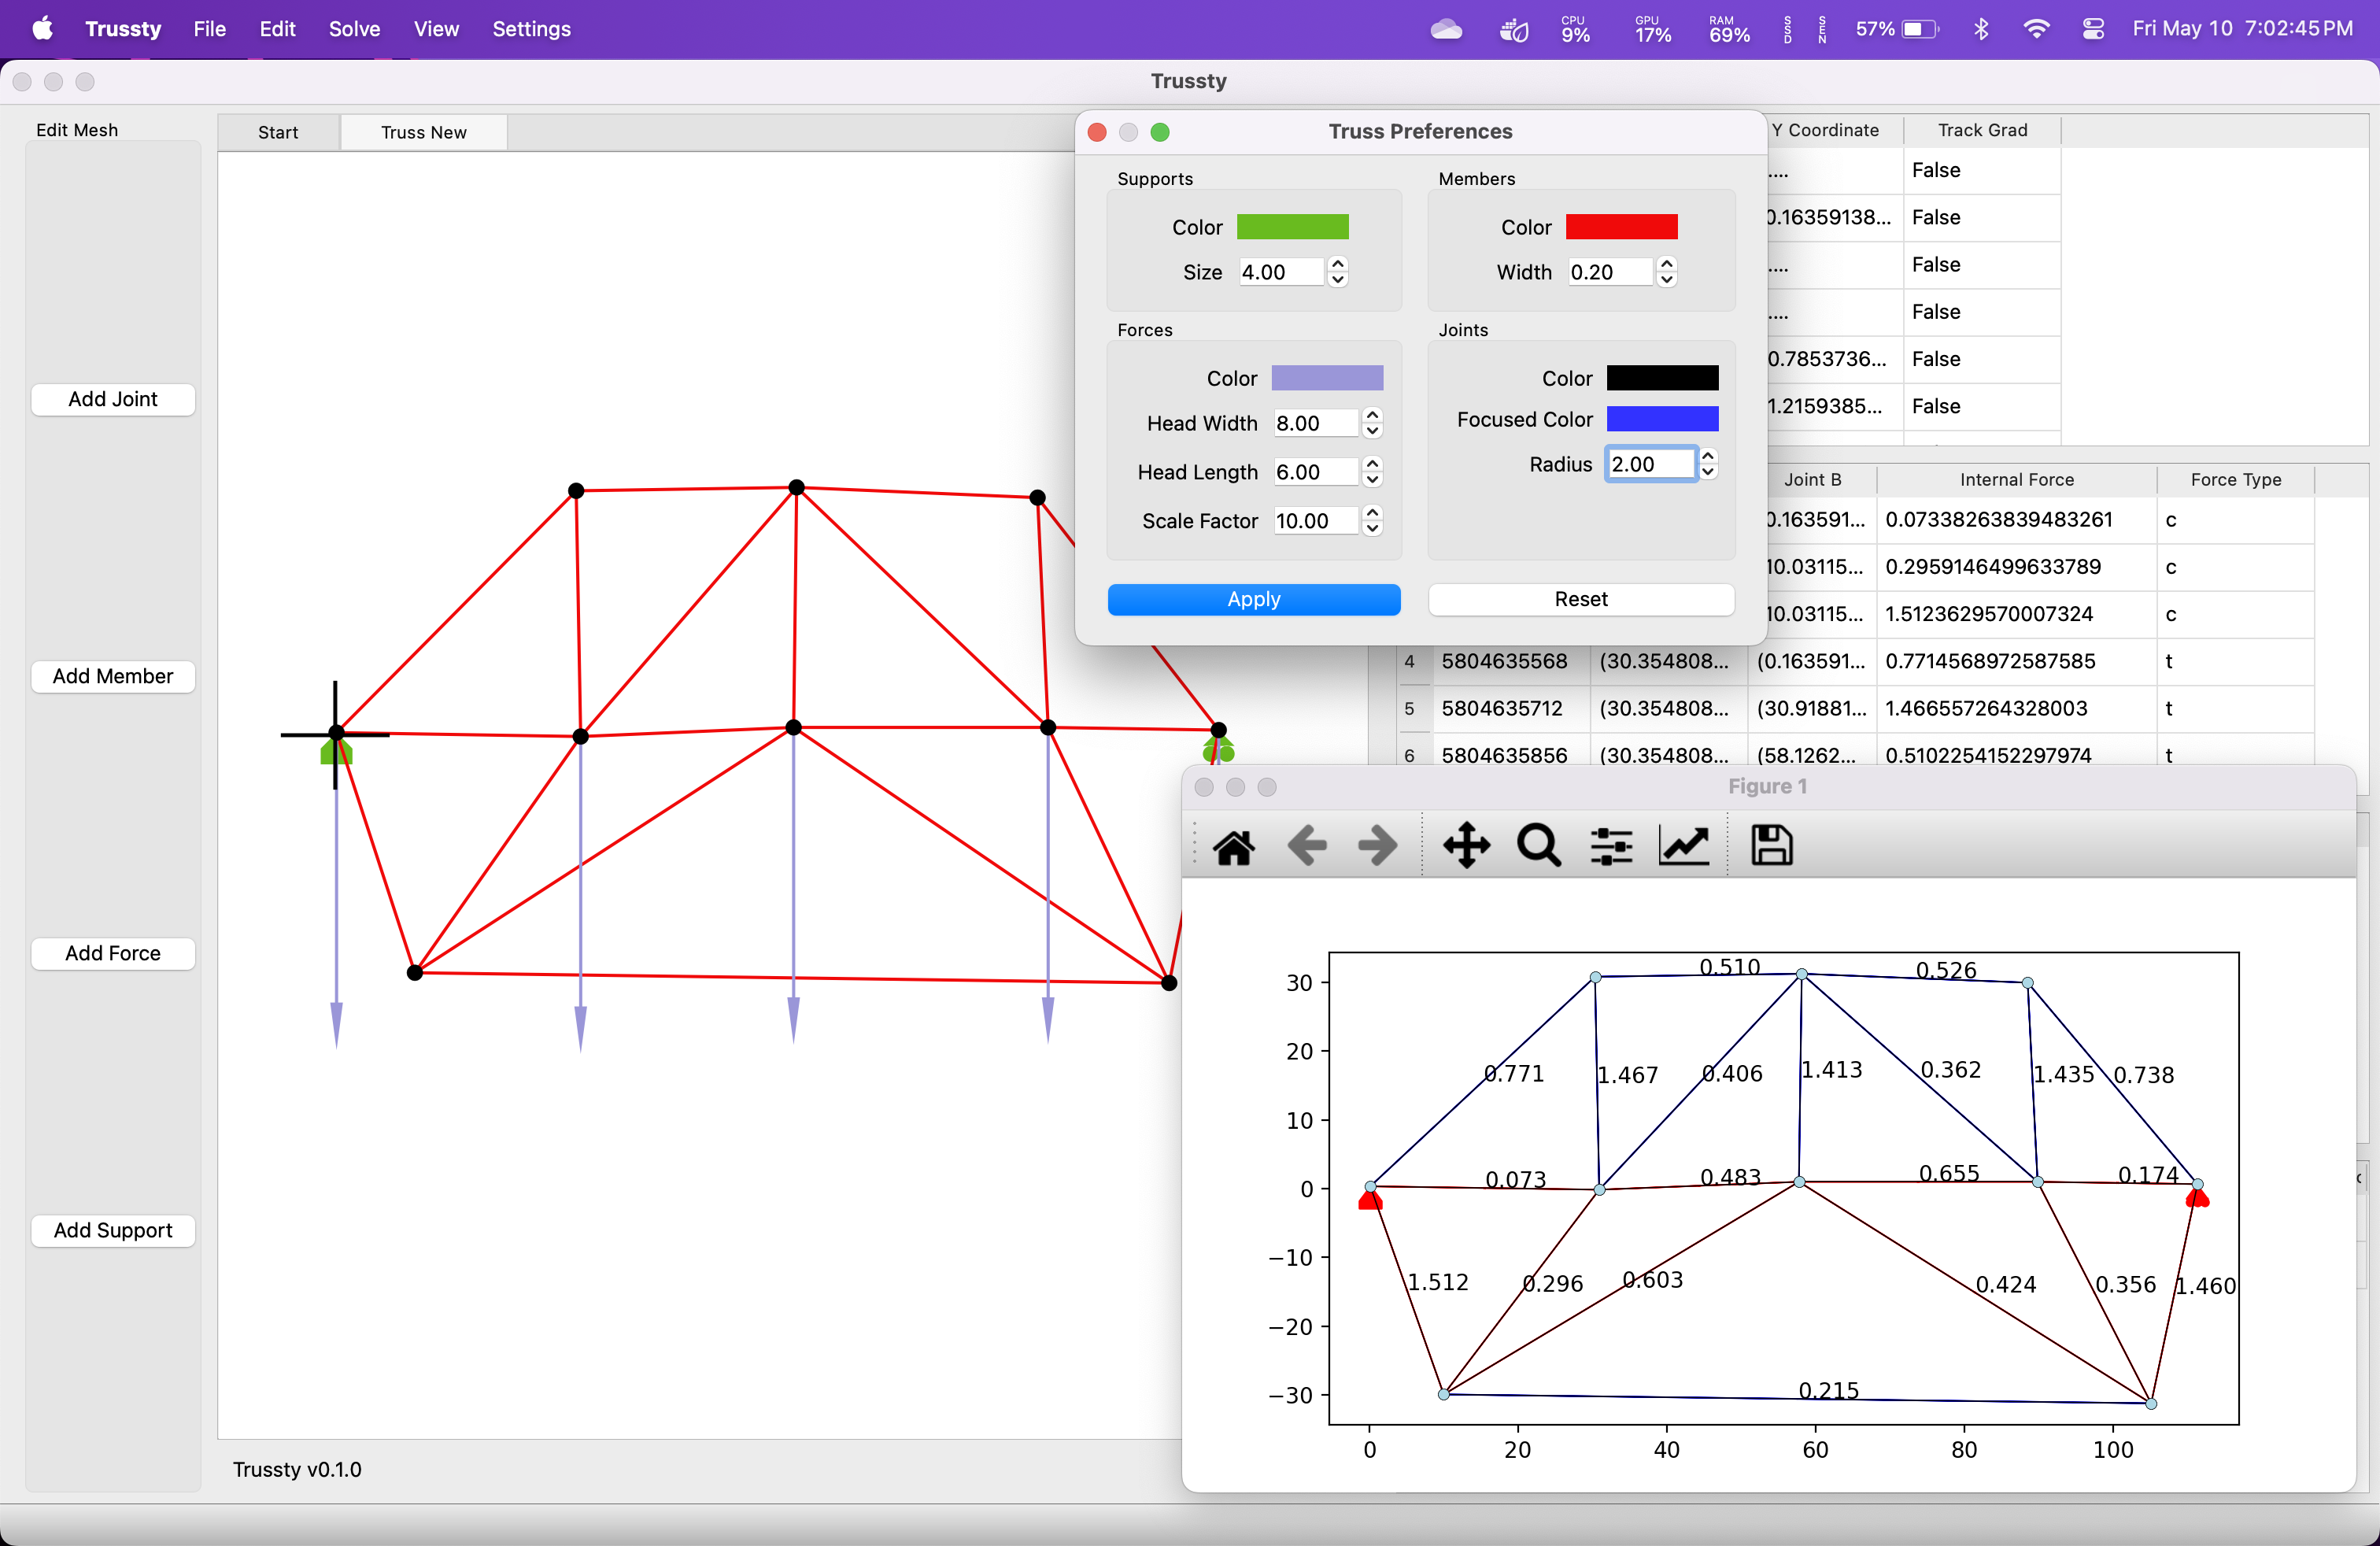Pick the black Joints color swatch
The image size is (2380, 1546).
click(1662, 378)
